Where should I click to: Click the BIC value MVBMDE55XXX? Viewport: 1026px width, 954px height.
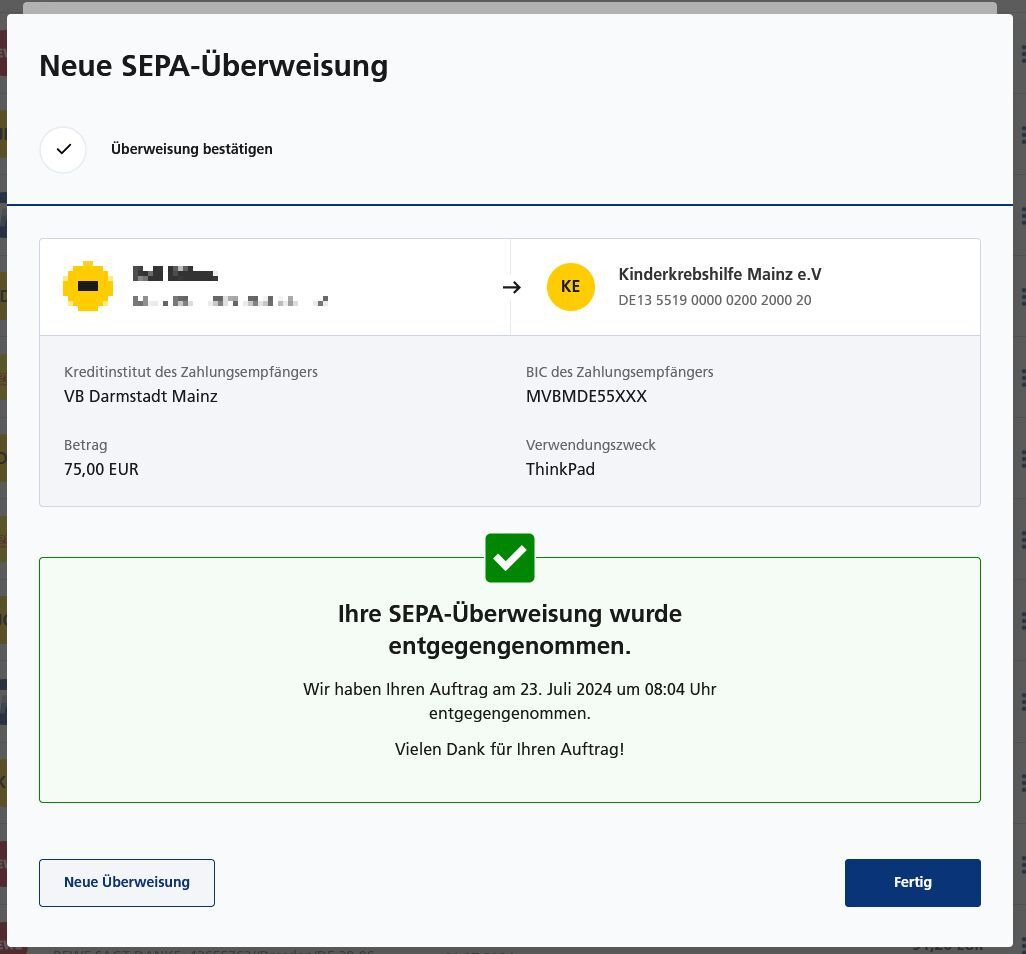[586, 396]
